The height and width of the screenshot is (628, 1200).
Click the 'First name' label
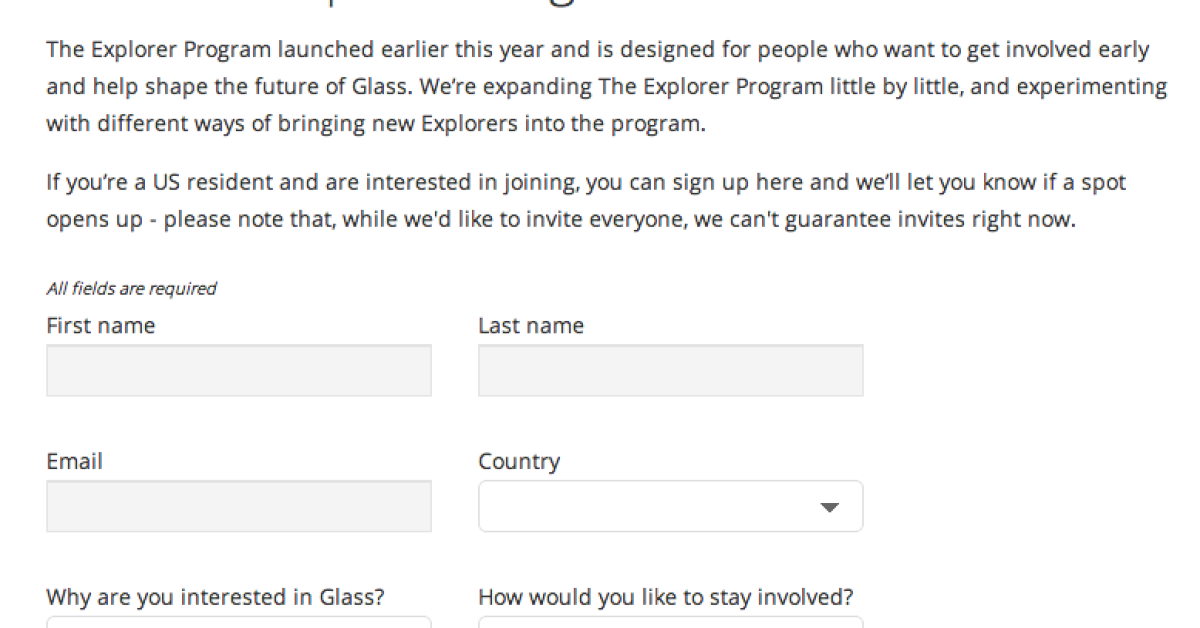(100, 326)
